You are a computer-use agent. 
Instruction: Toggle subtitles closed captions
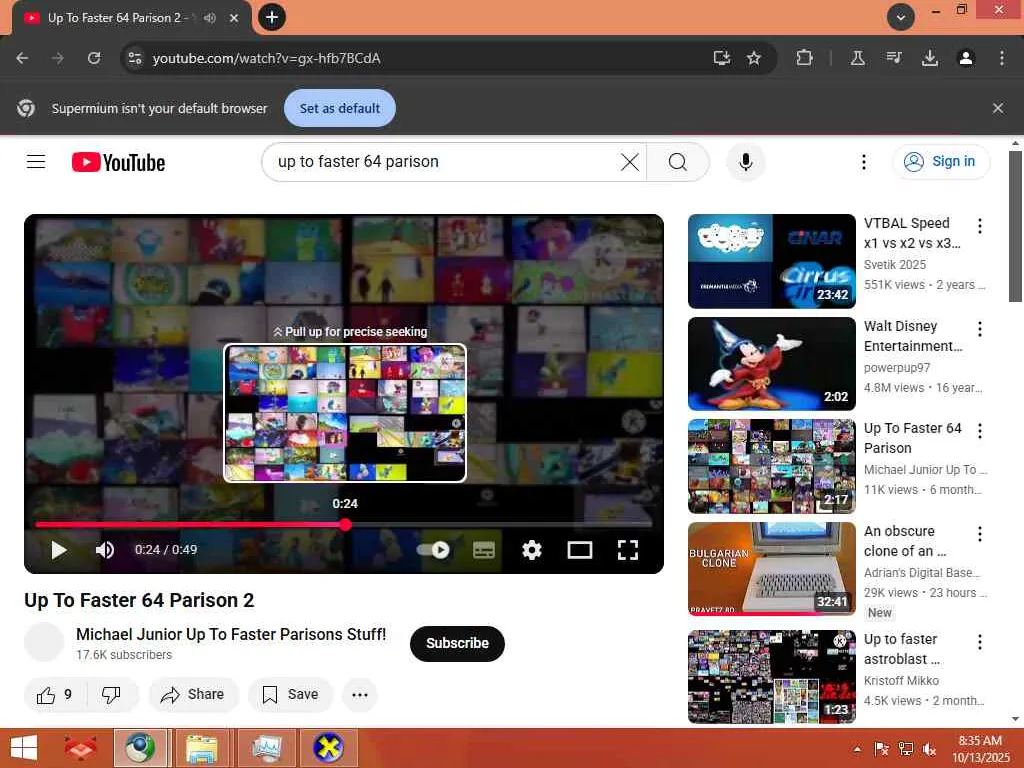click(483, 550)
